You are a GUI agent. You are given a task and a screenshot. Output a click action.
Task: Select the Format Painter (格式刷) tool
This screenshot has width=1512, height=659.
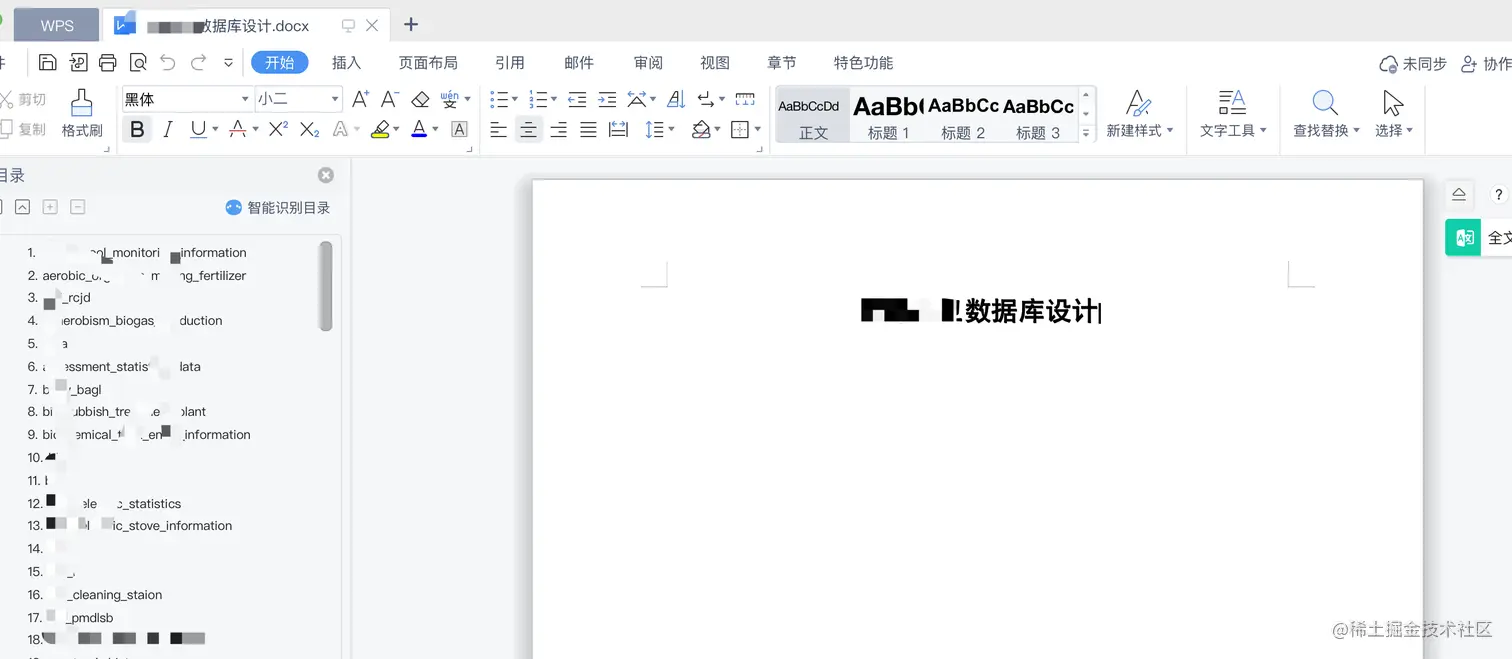tap(82, 113)
